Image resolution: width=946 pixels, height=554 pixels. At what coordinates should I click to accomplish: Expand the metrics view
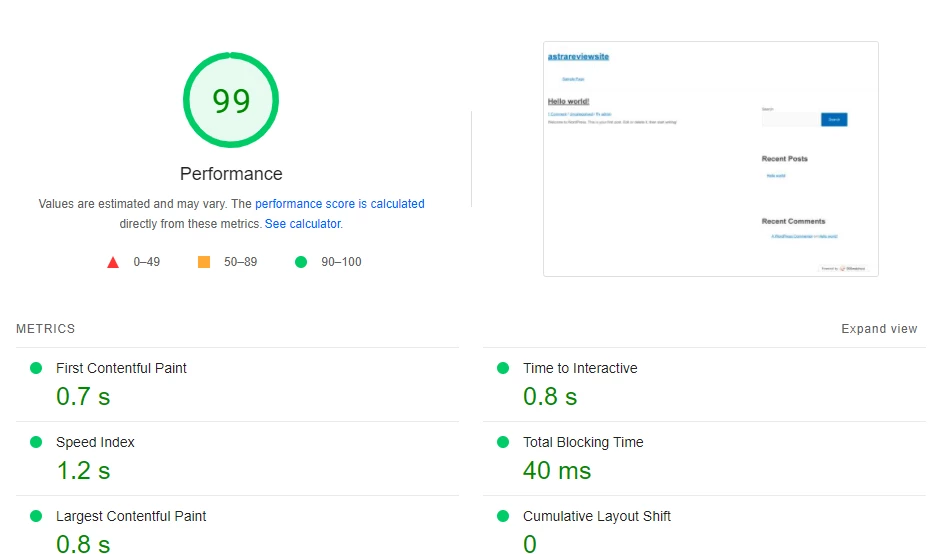click(x=878, y=329)
